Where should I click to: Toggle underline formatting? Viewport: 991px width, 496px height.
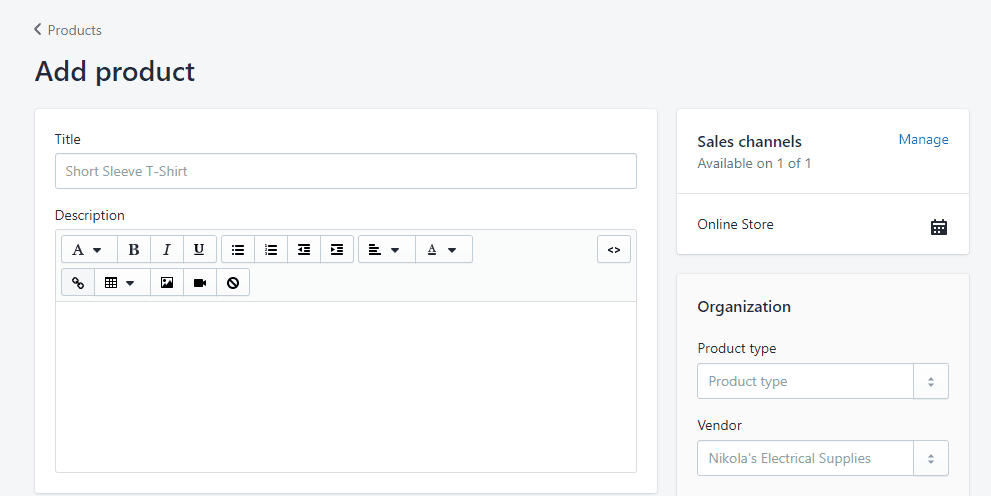tap(200, 250)
